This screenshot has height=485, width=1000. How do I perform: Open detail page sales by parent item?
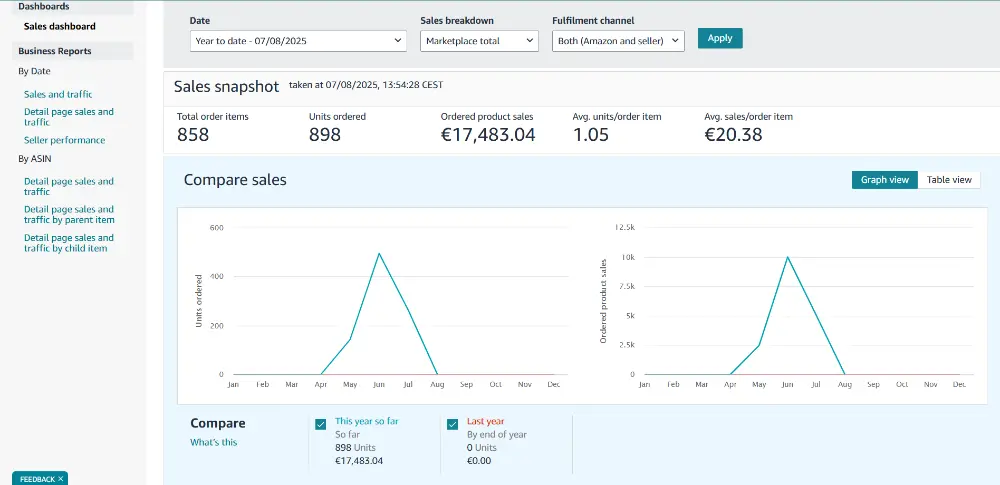[70, 214]
